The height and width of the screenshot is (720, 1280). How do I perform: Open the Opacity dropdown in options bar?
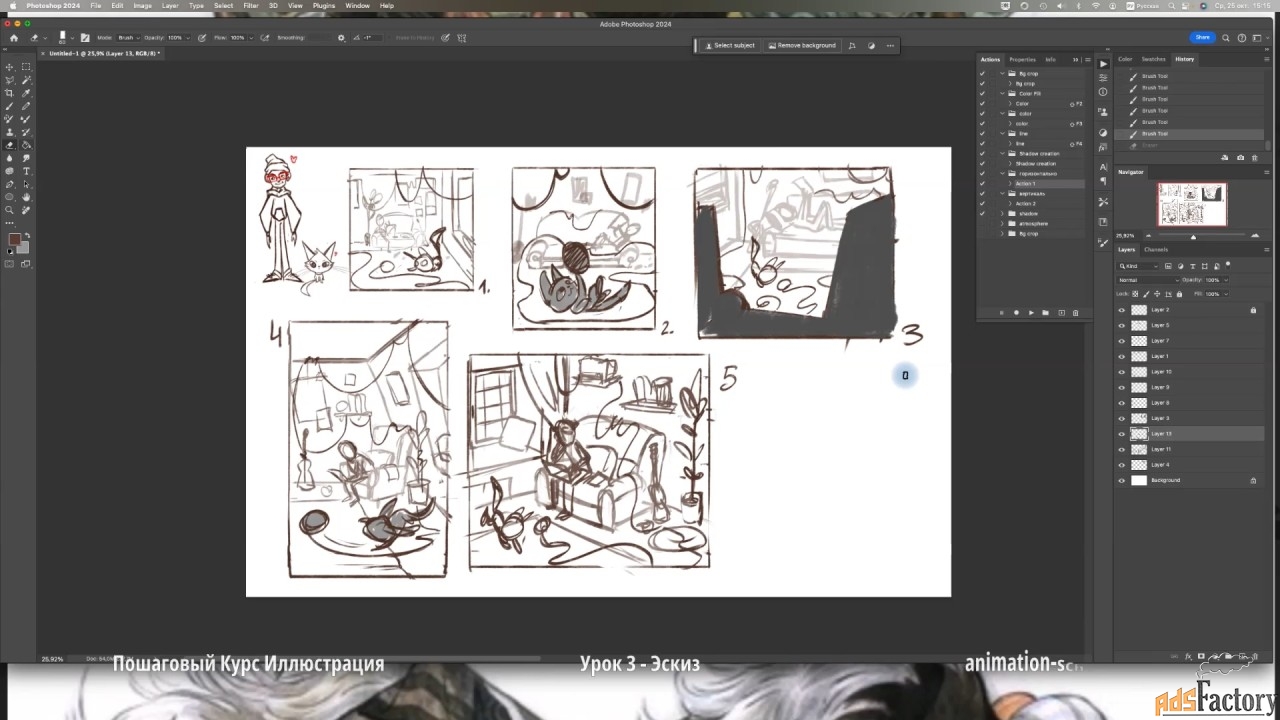(x=189, y=38)
